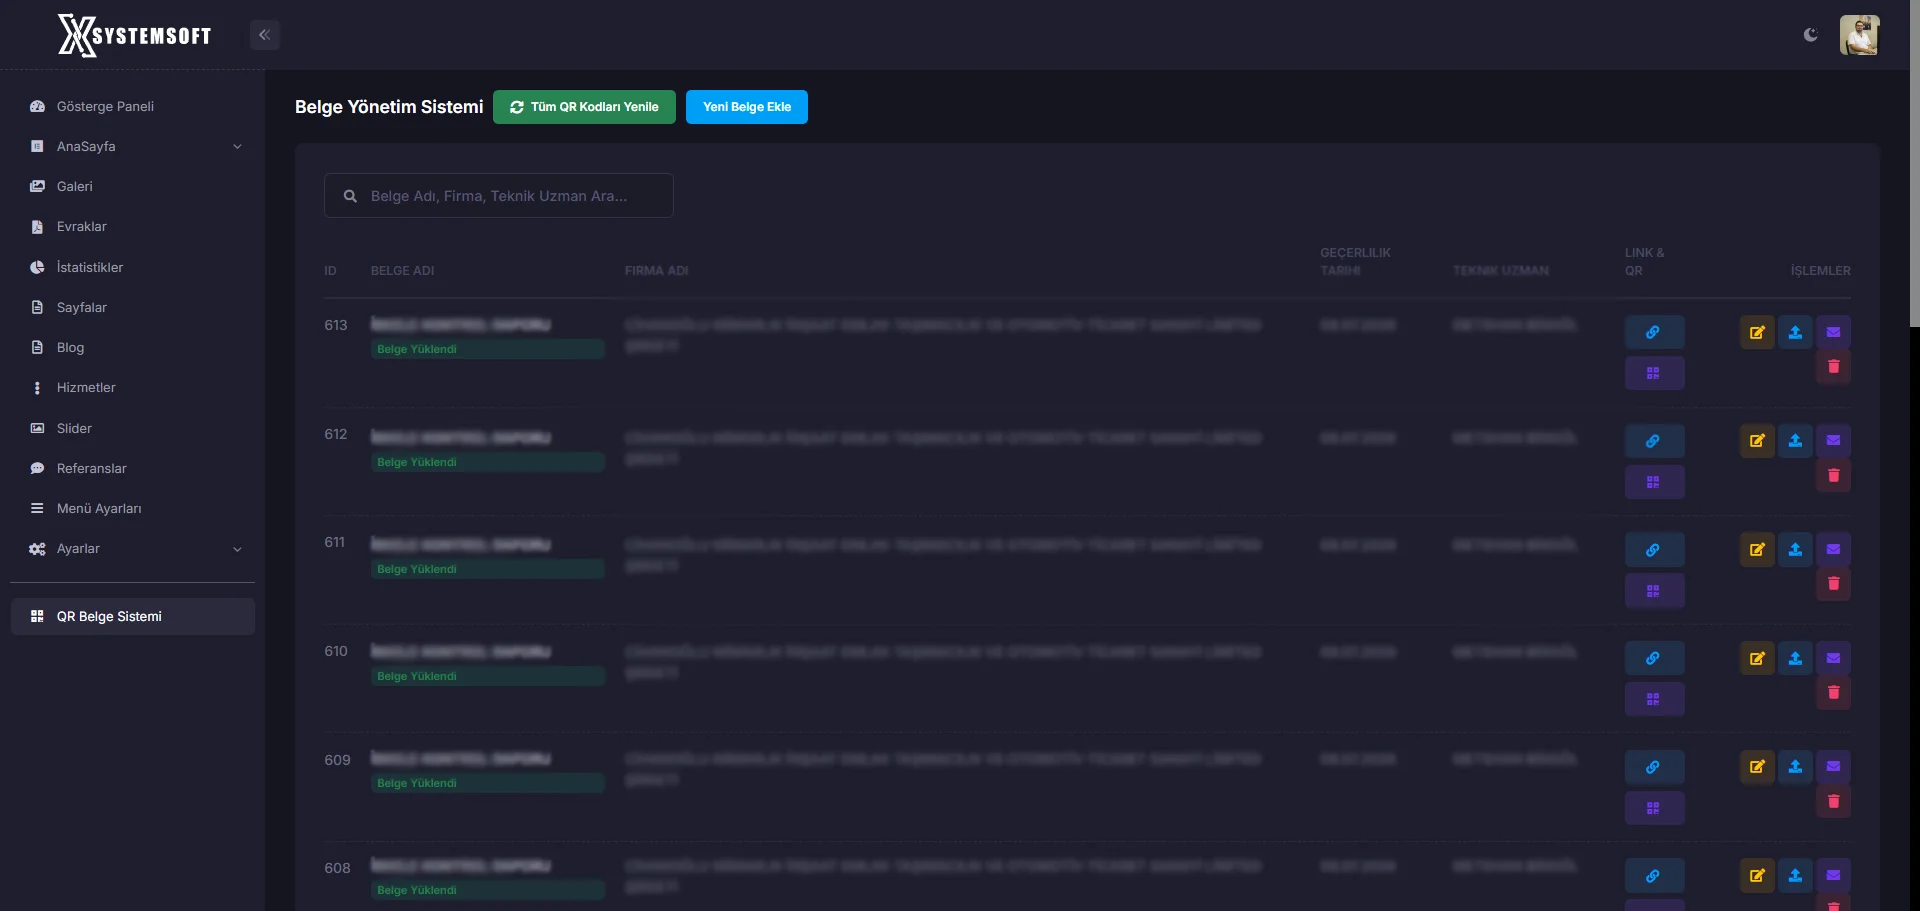This screenshot has height=911, width=1920.
Task: Toggle dark mode with the moon icon
Action: click(1810, 35)
